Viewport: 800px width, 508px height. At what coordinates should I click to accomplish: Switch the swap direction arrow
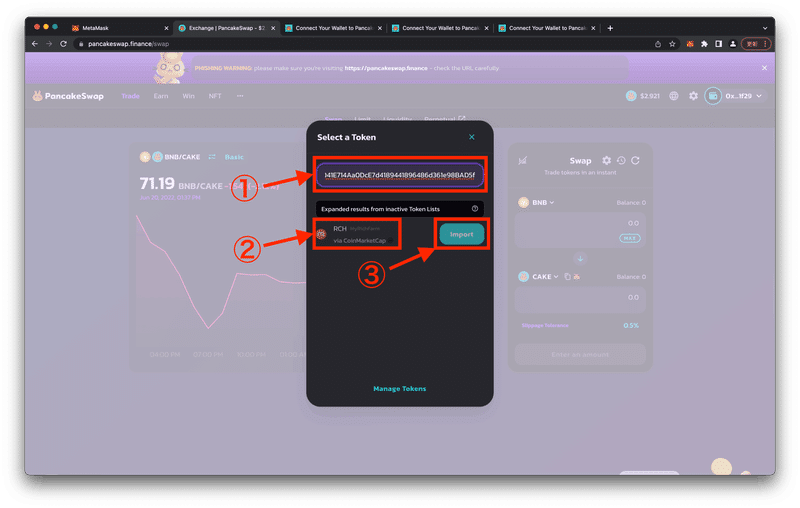(x=580, y=259)
